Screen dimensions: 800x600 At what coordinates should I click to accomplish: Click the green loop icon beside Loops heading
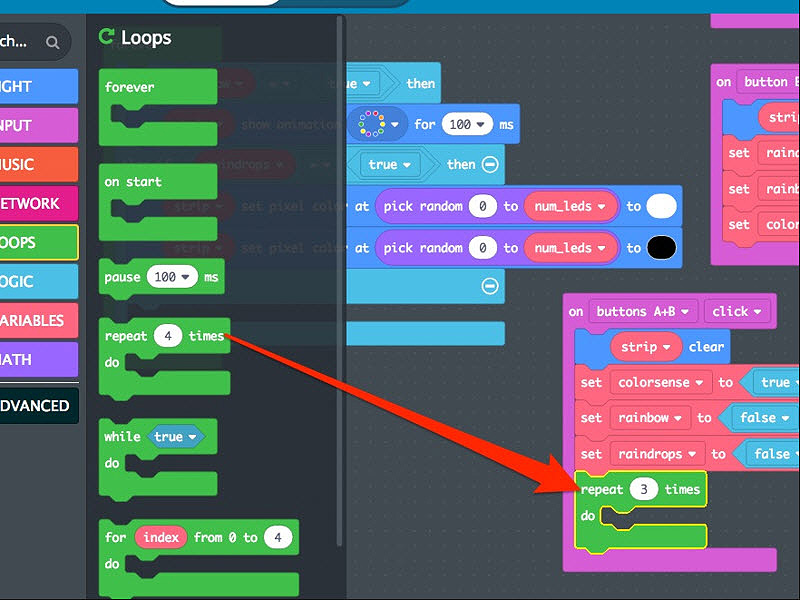click(108, 37)
